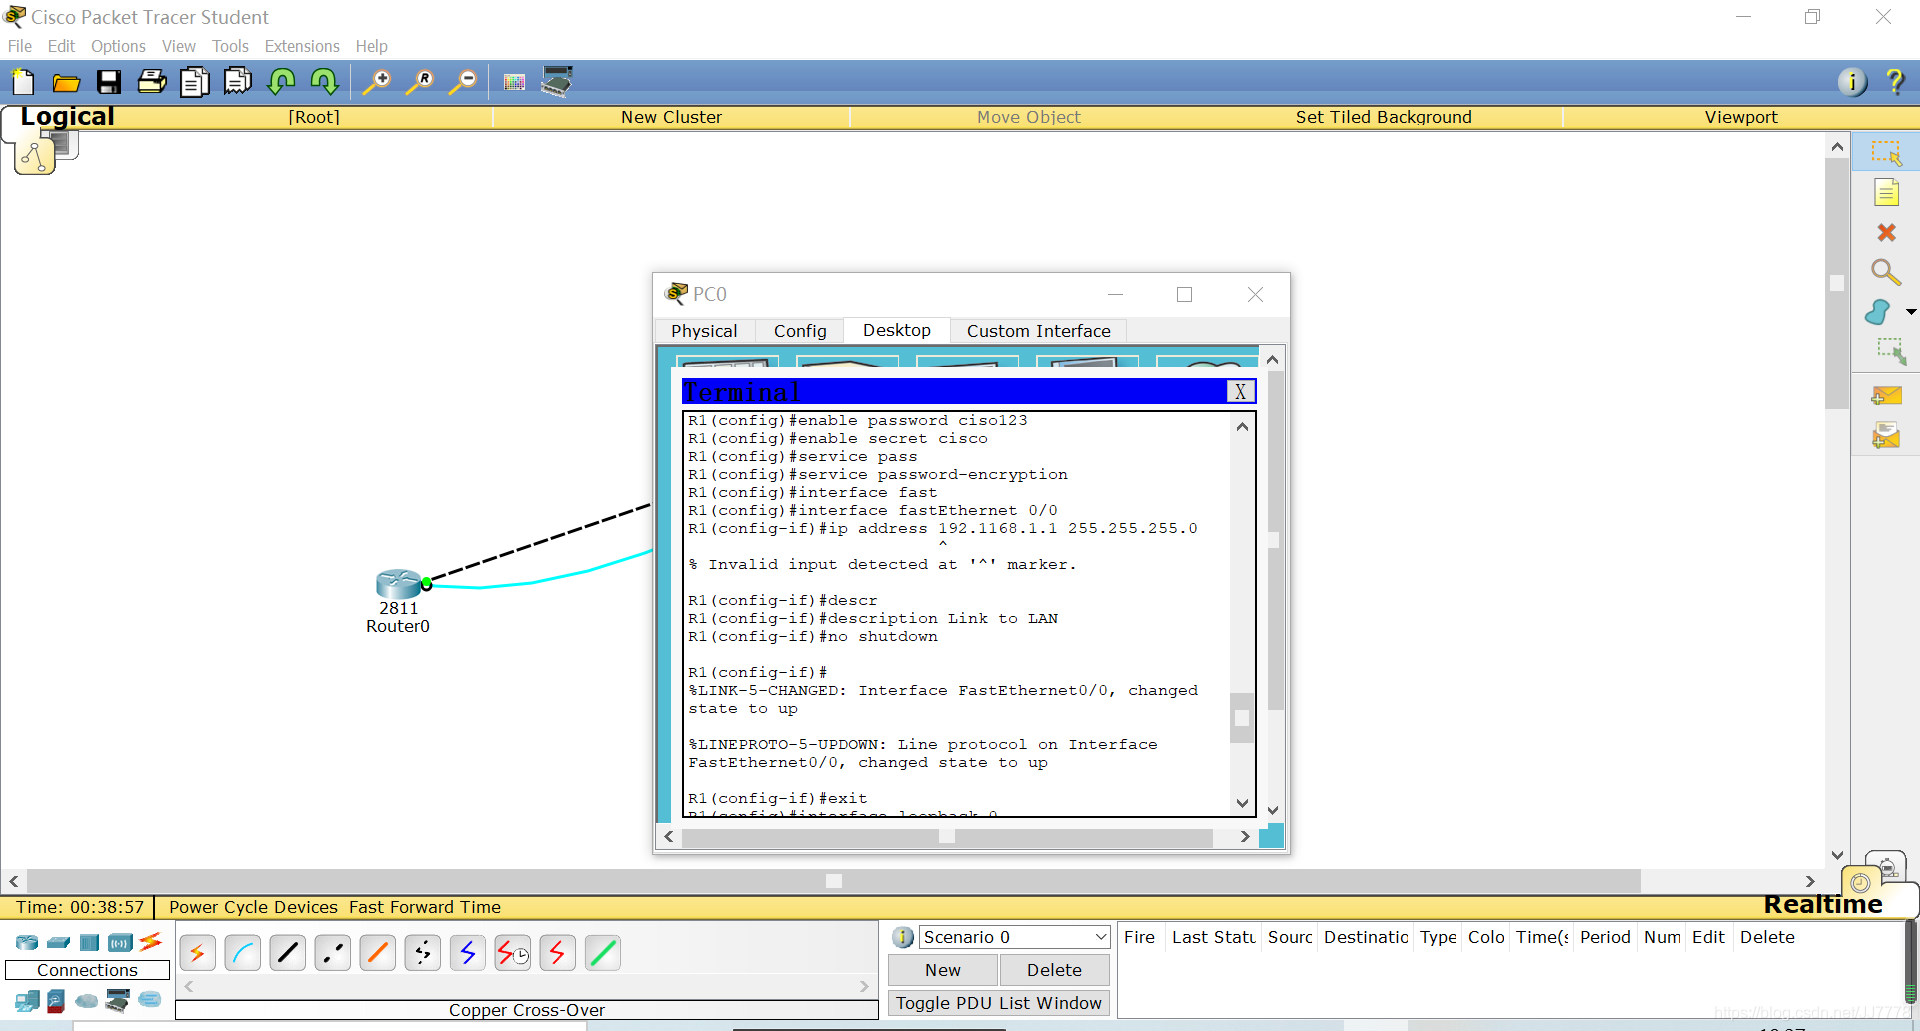
Task: Select the Inspect magnifier tool
Action: point(1886,272)
